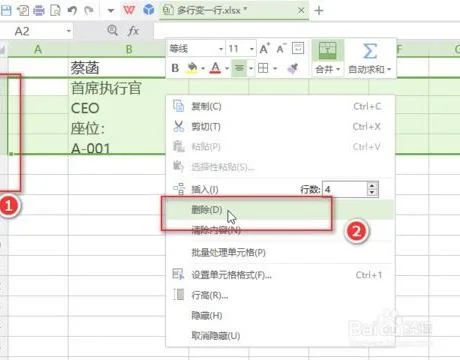460x360 pixels.
Task: Choose 取消隐藏(U) from the context menu
Action: [x=280, y=335]
